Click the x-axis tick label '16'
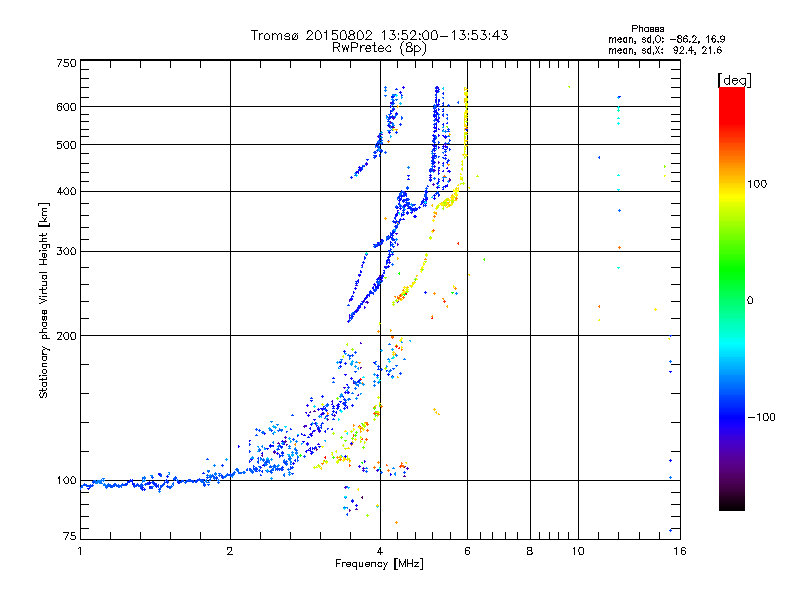The image size is (800, 600). (680, 551)
